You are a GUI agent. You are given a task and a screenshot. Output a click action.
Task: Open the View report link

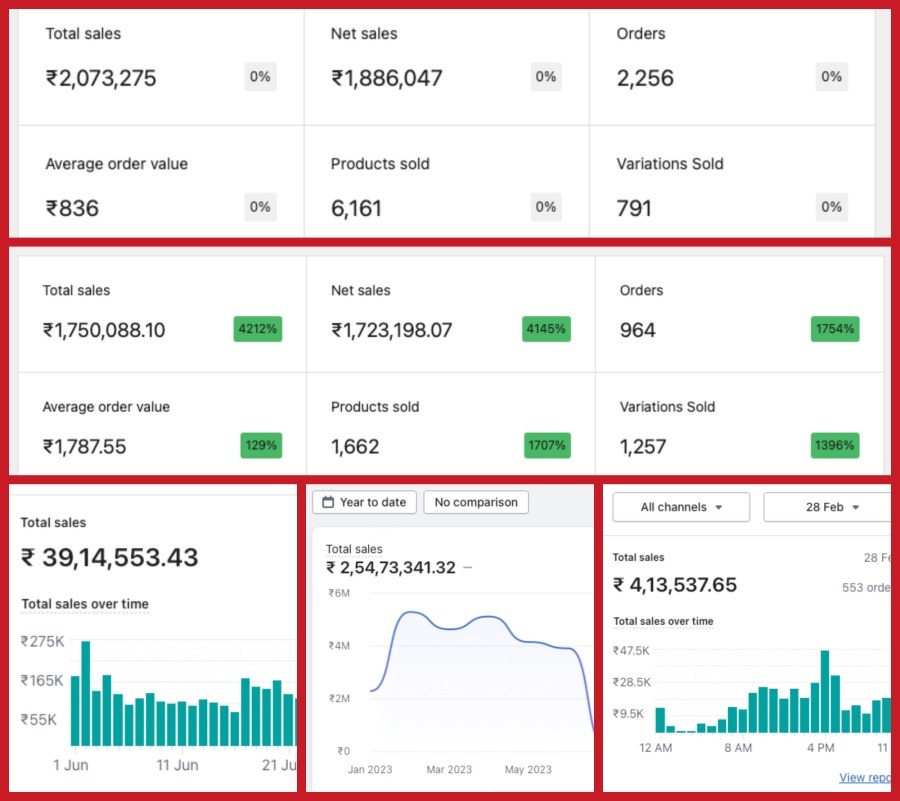coord(864,777)
